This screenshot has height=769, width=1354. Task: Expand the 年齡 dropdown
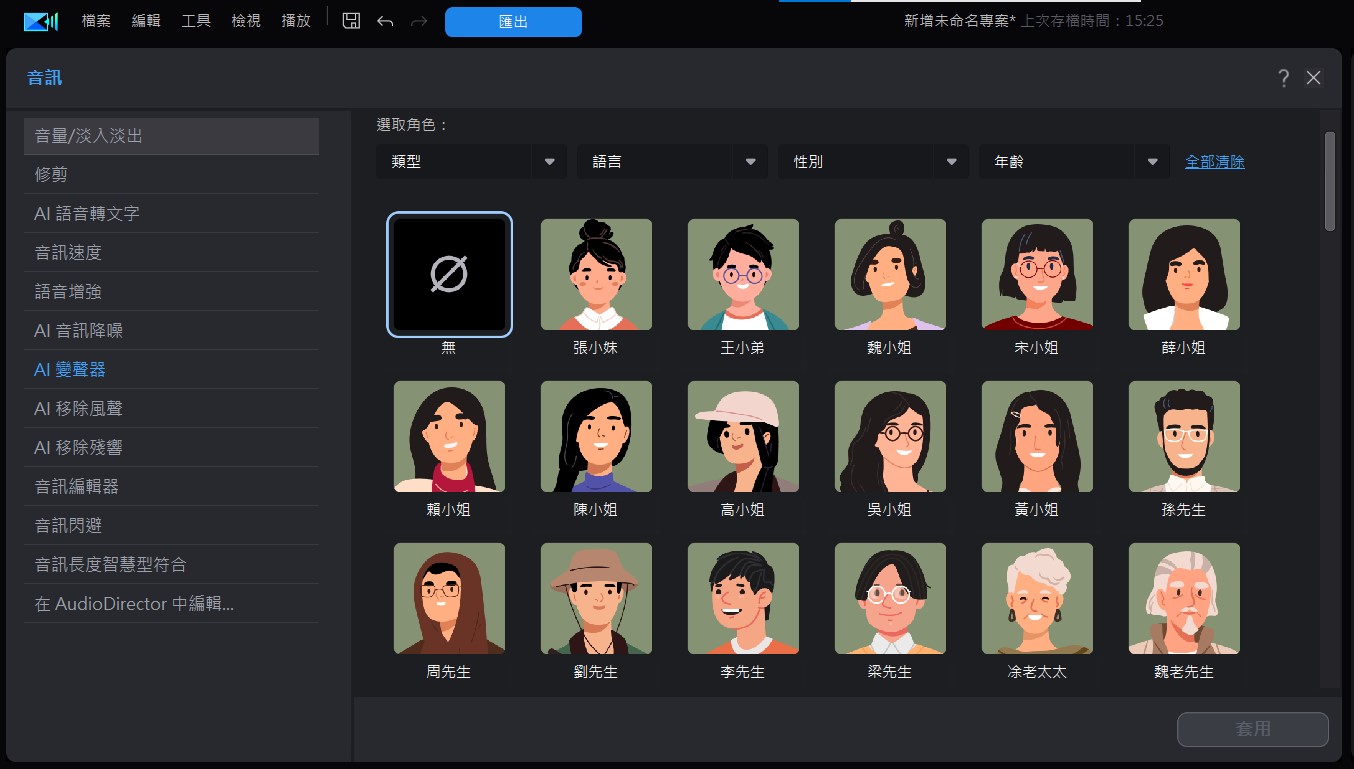[x=1073, y=161]
